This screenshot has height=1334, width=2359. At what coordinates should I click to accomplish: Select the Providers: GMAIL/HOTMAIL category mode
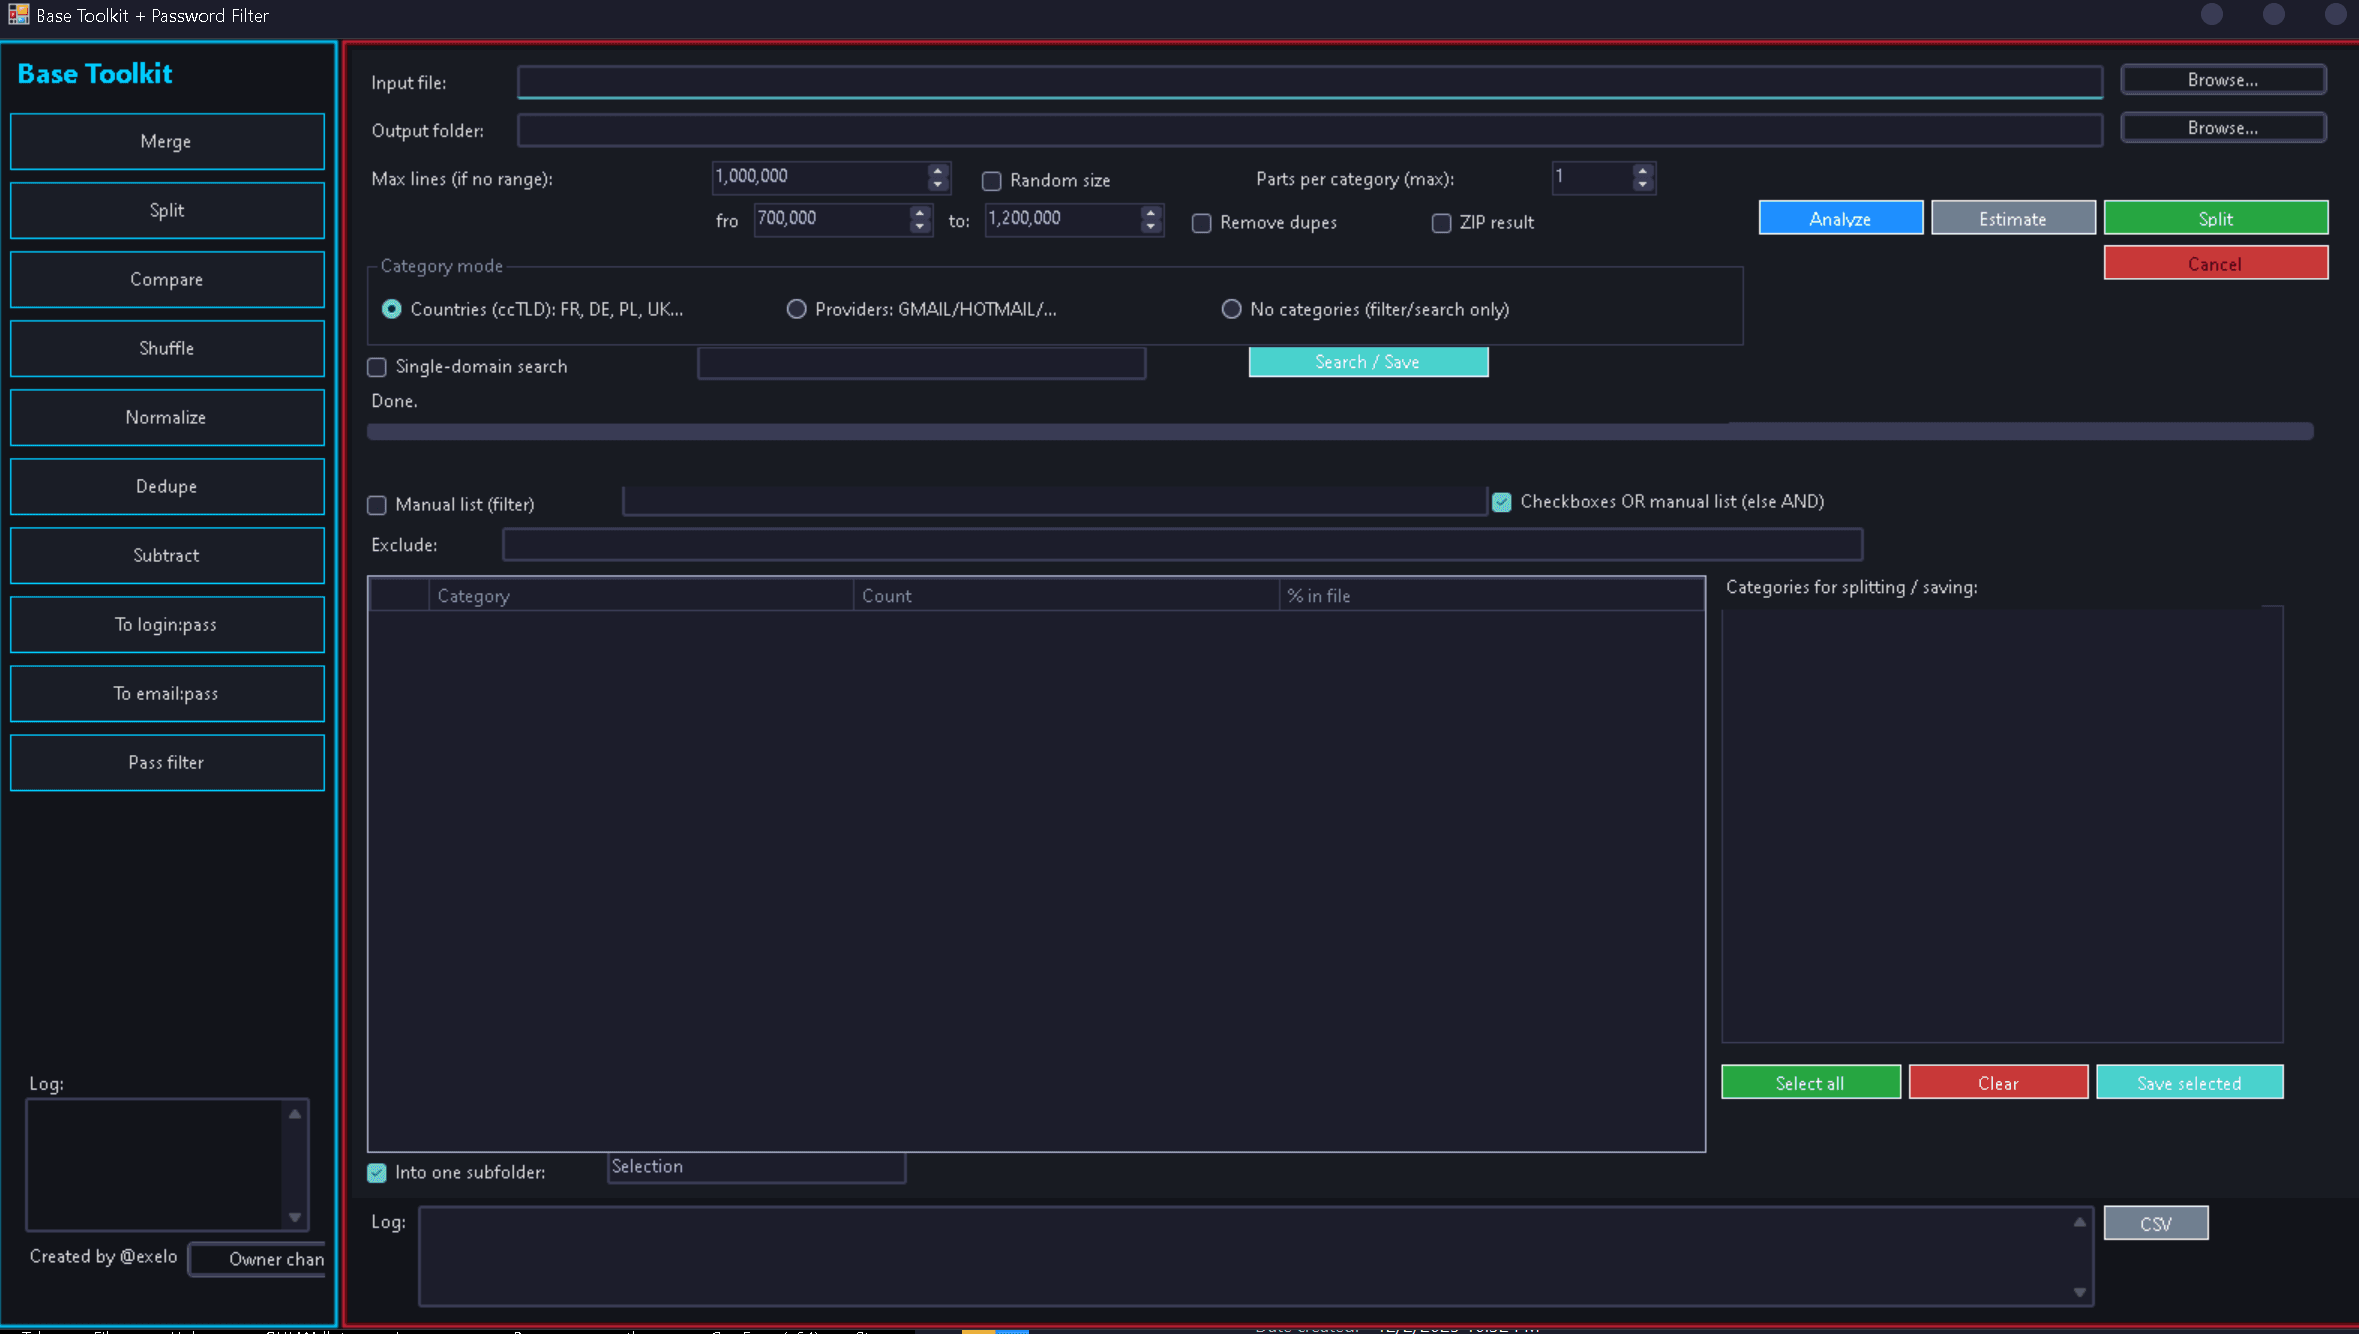[x=796, y=309]
